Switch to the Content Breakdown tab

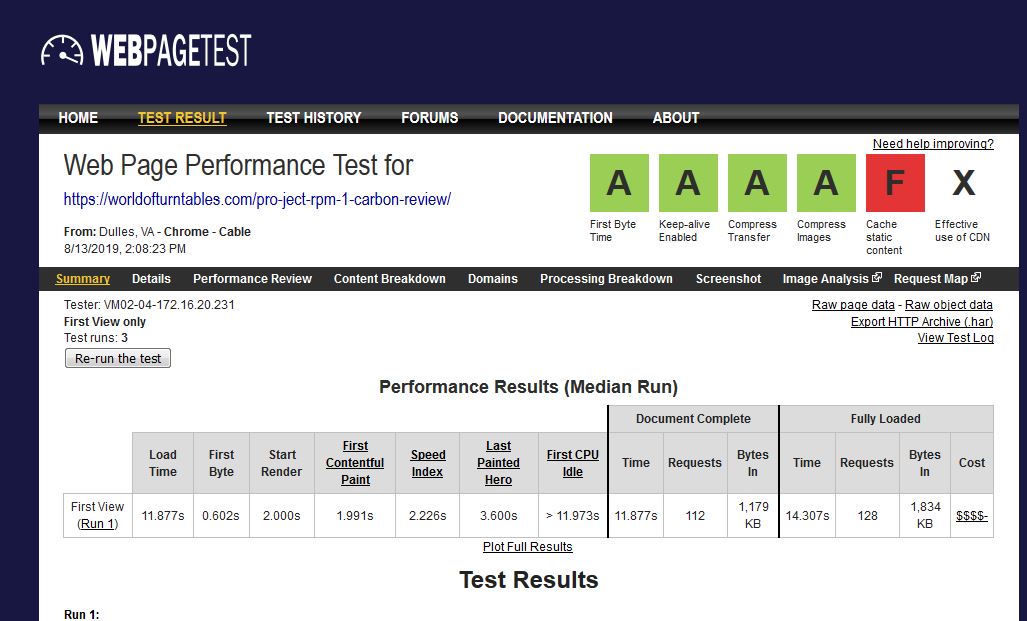(389, 279)
